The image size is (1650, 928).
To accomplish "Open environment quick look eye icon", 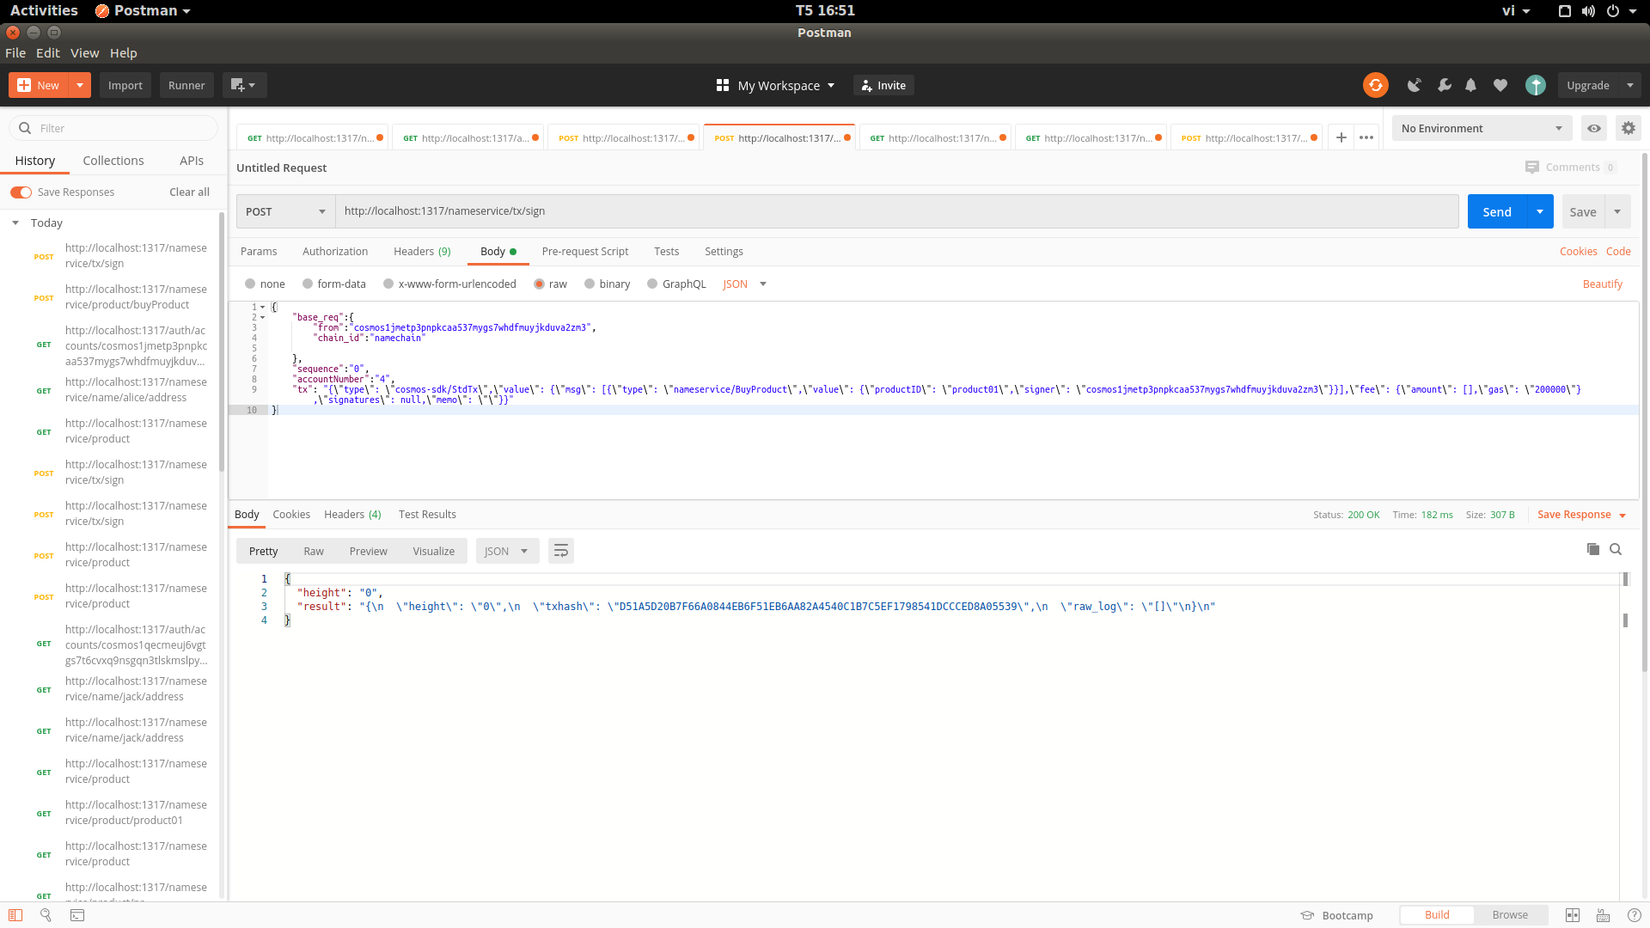I will tap(1594, 128).
